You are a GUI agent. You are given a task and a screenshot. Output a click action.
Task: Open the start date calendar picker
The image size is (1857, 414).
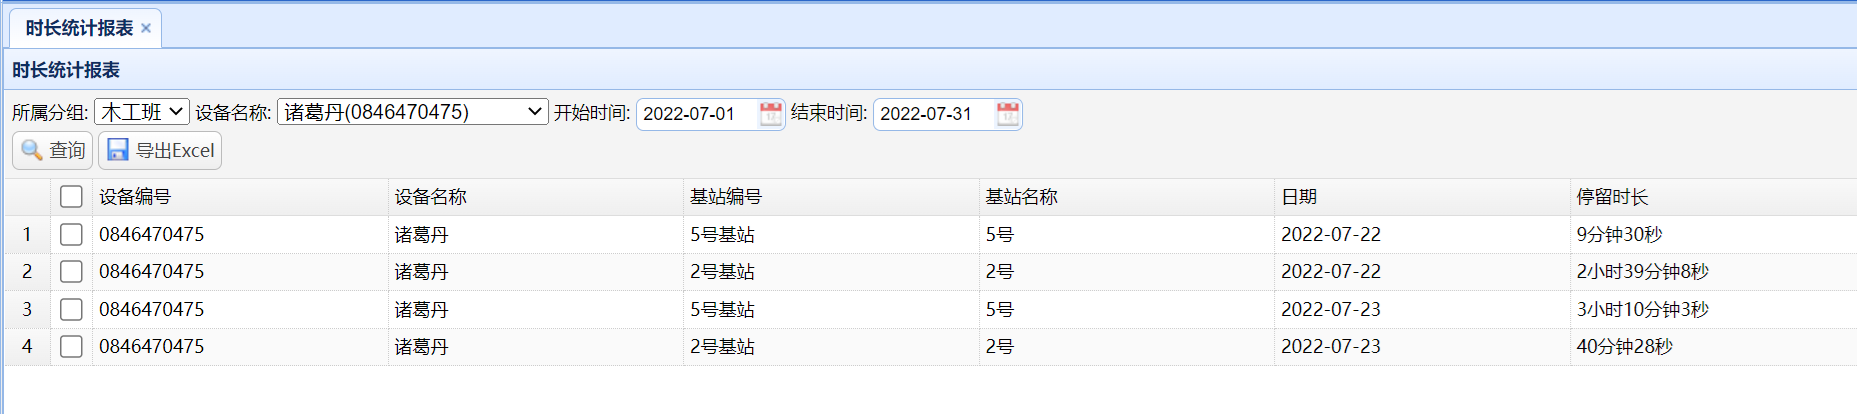point(770,114)
